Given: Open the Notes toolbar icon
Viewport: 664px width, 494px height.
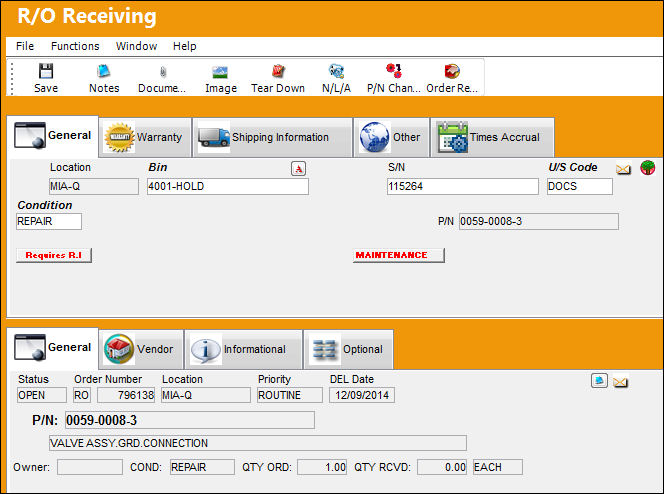Looking at the screenshot, I should [104, 71].
